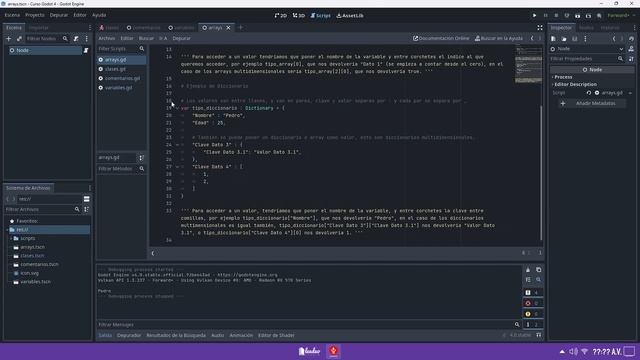Image resolution: width=640 pixels, height=360 pixels.
Task: Open the Inspector object history icon
Action: [631, 39]
